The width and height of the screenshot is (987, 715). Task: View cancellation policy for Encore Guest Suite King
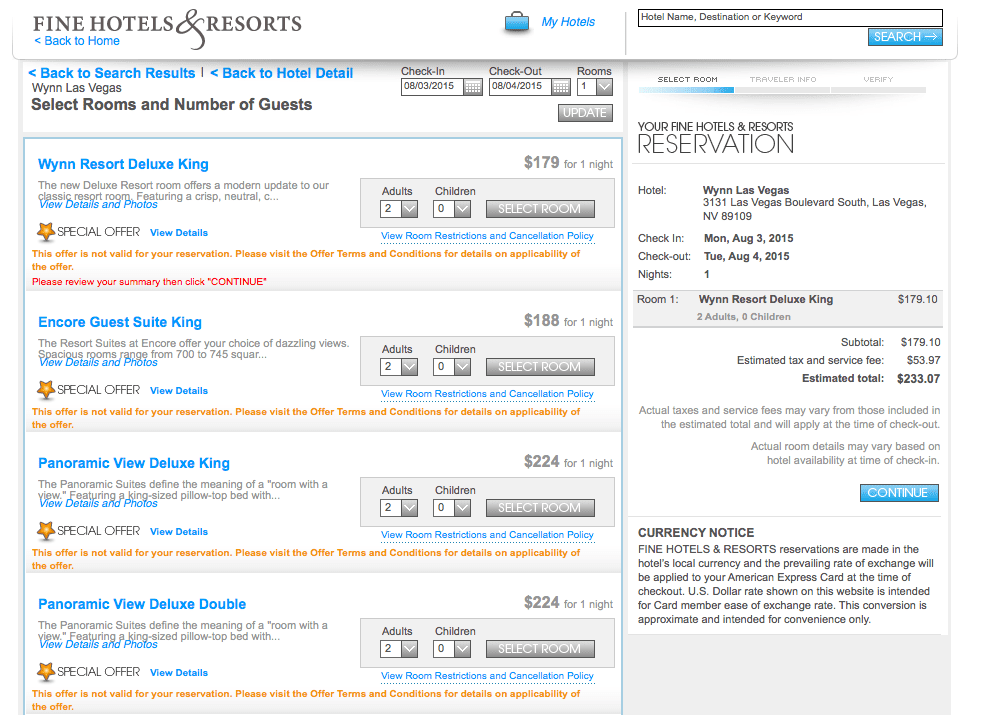point(487,394)
